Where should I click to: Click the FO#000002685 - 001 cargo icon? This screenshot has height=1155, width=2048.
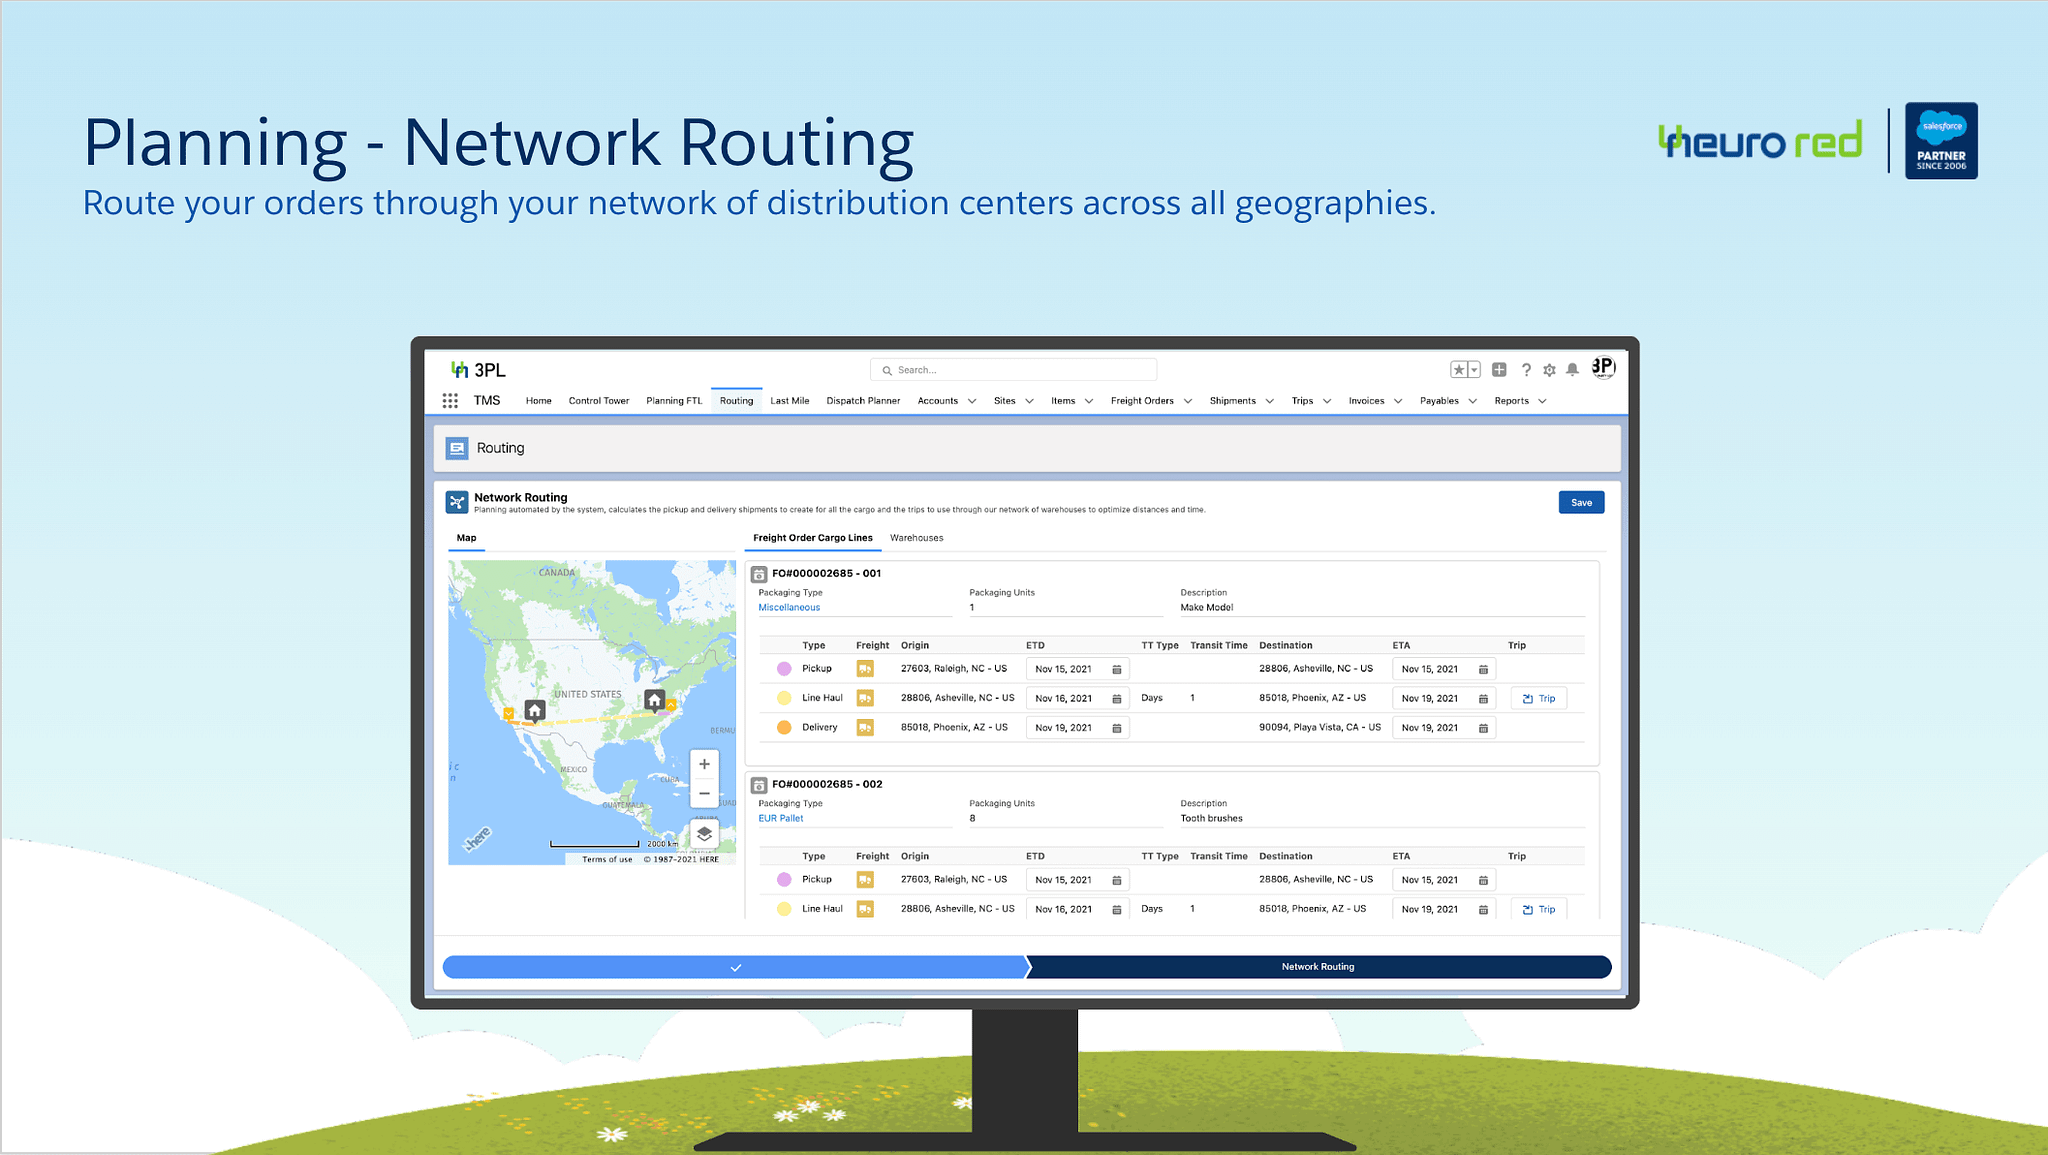[x=759, y=574]
